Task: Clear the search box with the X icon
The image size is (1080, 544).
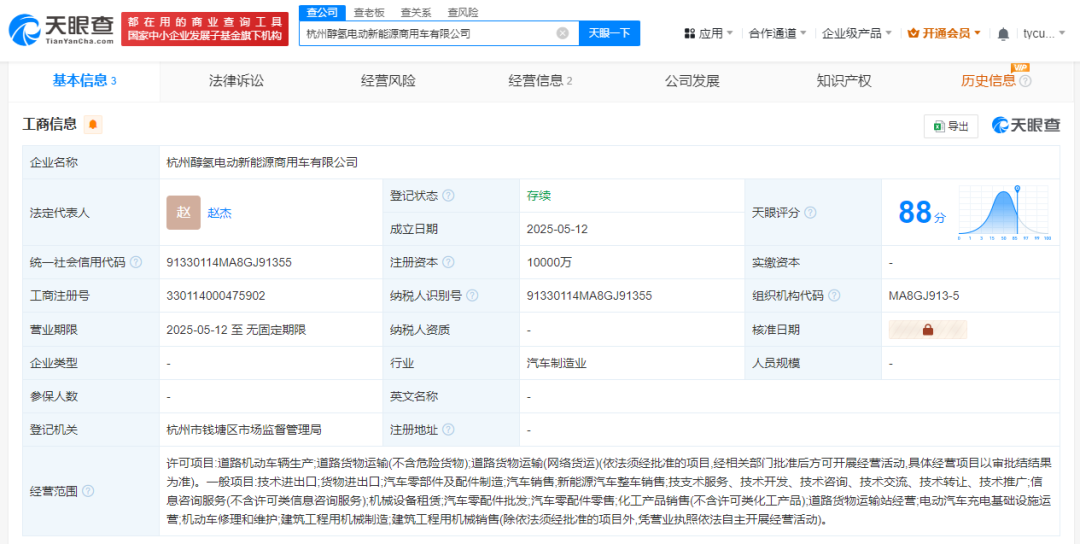Action: (562, 33)
